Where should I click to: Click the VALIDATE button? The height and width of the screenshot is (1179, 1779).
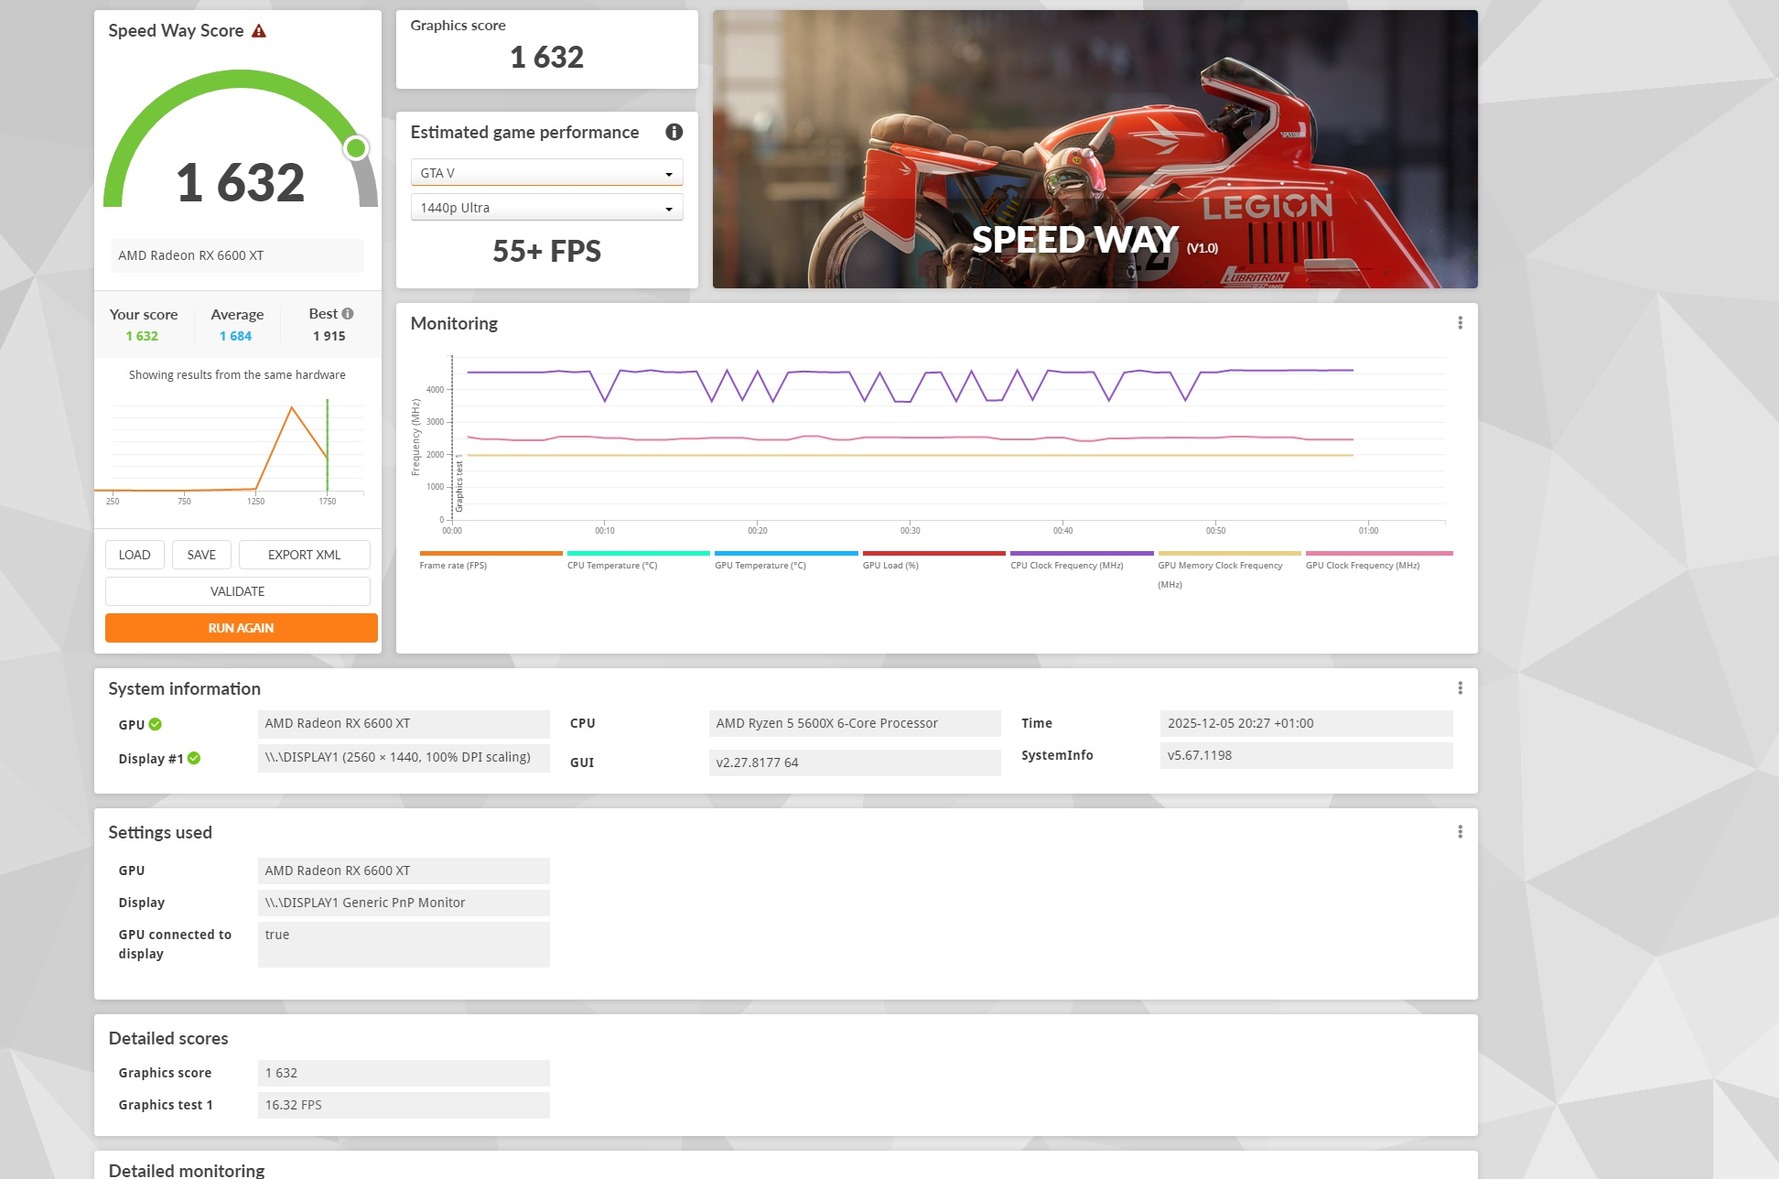point(238,591)
